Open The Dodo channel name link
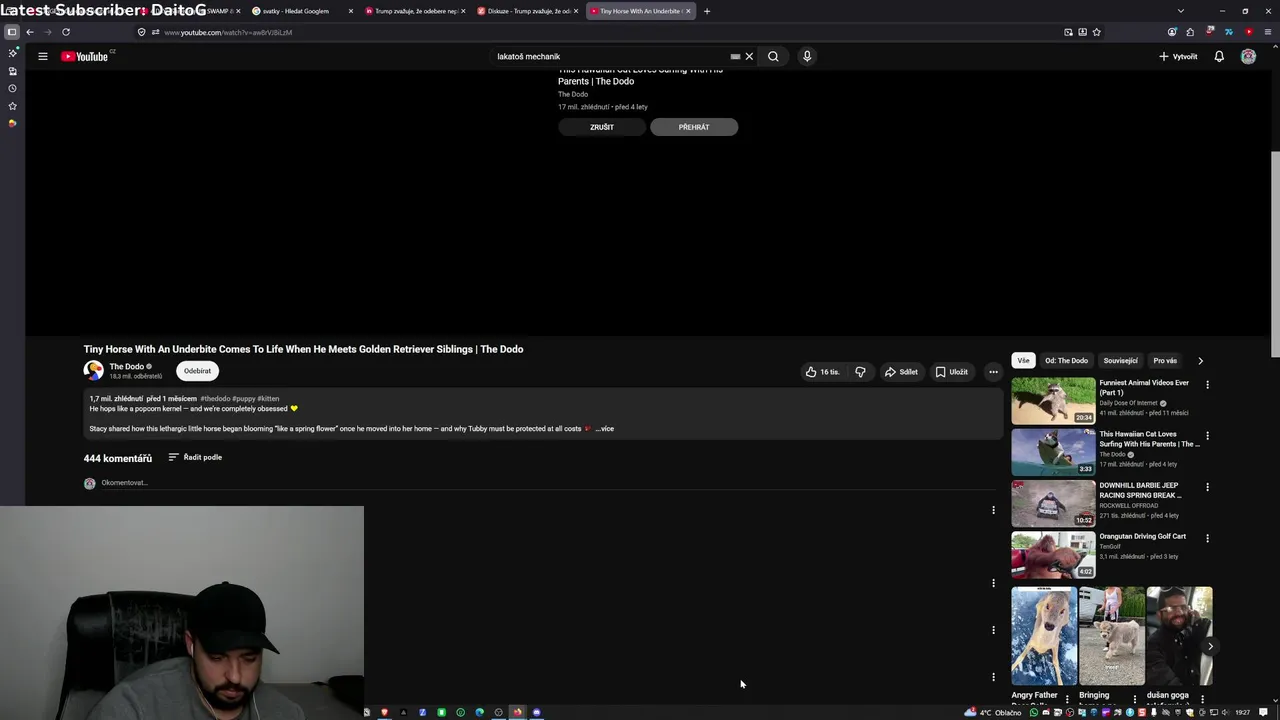 [126, 367]
